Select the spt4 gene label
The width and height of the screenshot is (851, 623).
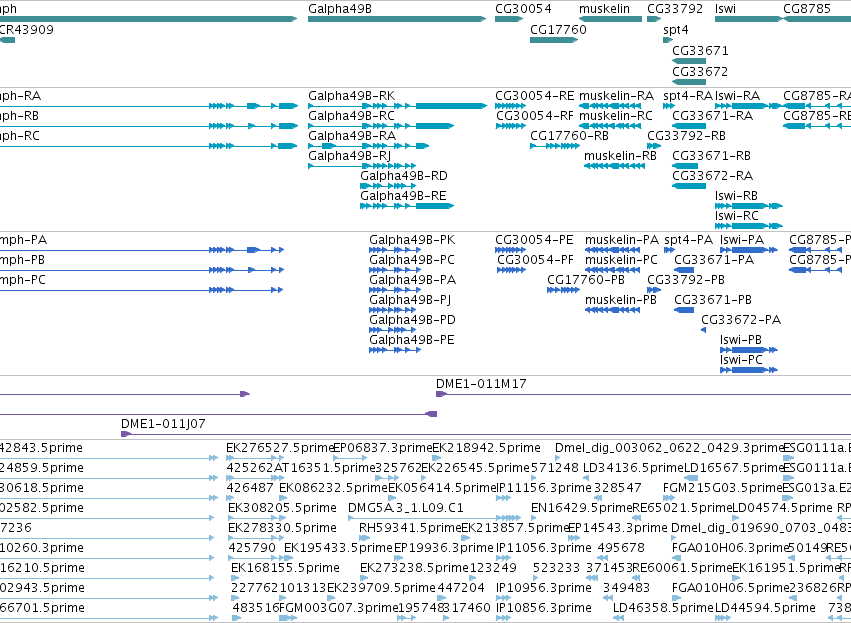point(676,29)
